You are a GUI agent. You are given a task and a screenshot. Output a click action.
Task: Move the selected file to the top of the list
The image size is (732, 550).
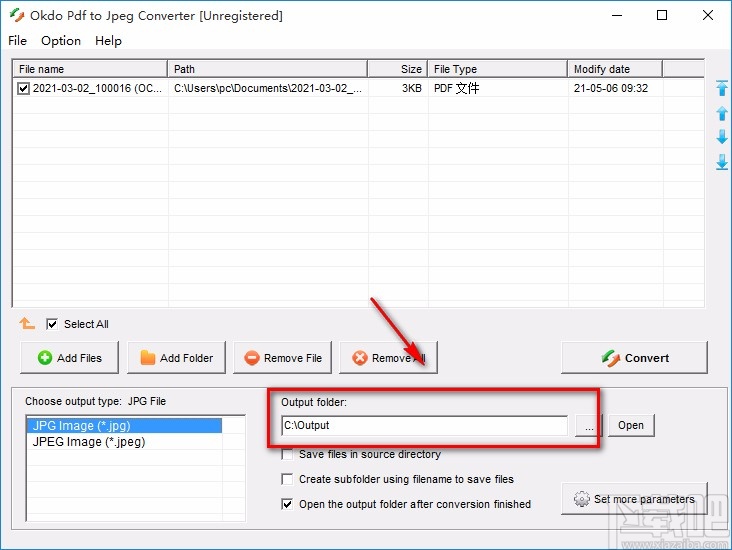[722, 88]
